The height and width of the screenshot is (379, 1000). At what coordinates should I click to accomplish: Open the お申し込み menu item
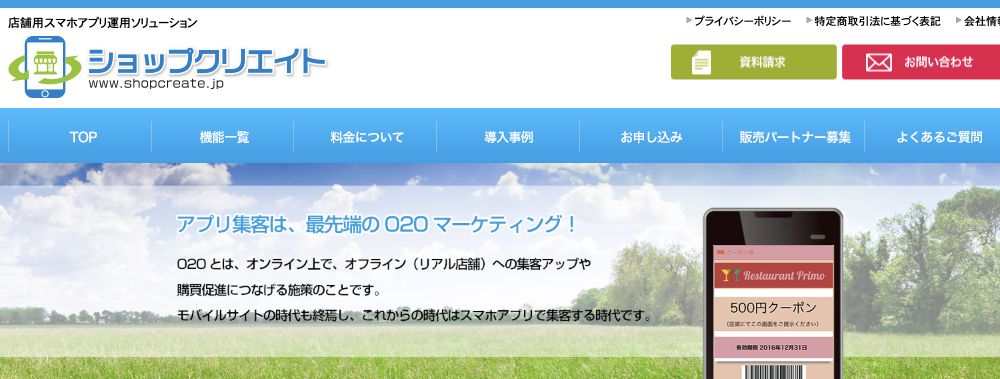(x=651, y=137)
